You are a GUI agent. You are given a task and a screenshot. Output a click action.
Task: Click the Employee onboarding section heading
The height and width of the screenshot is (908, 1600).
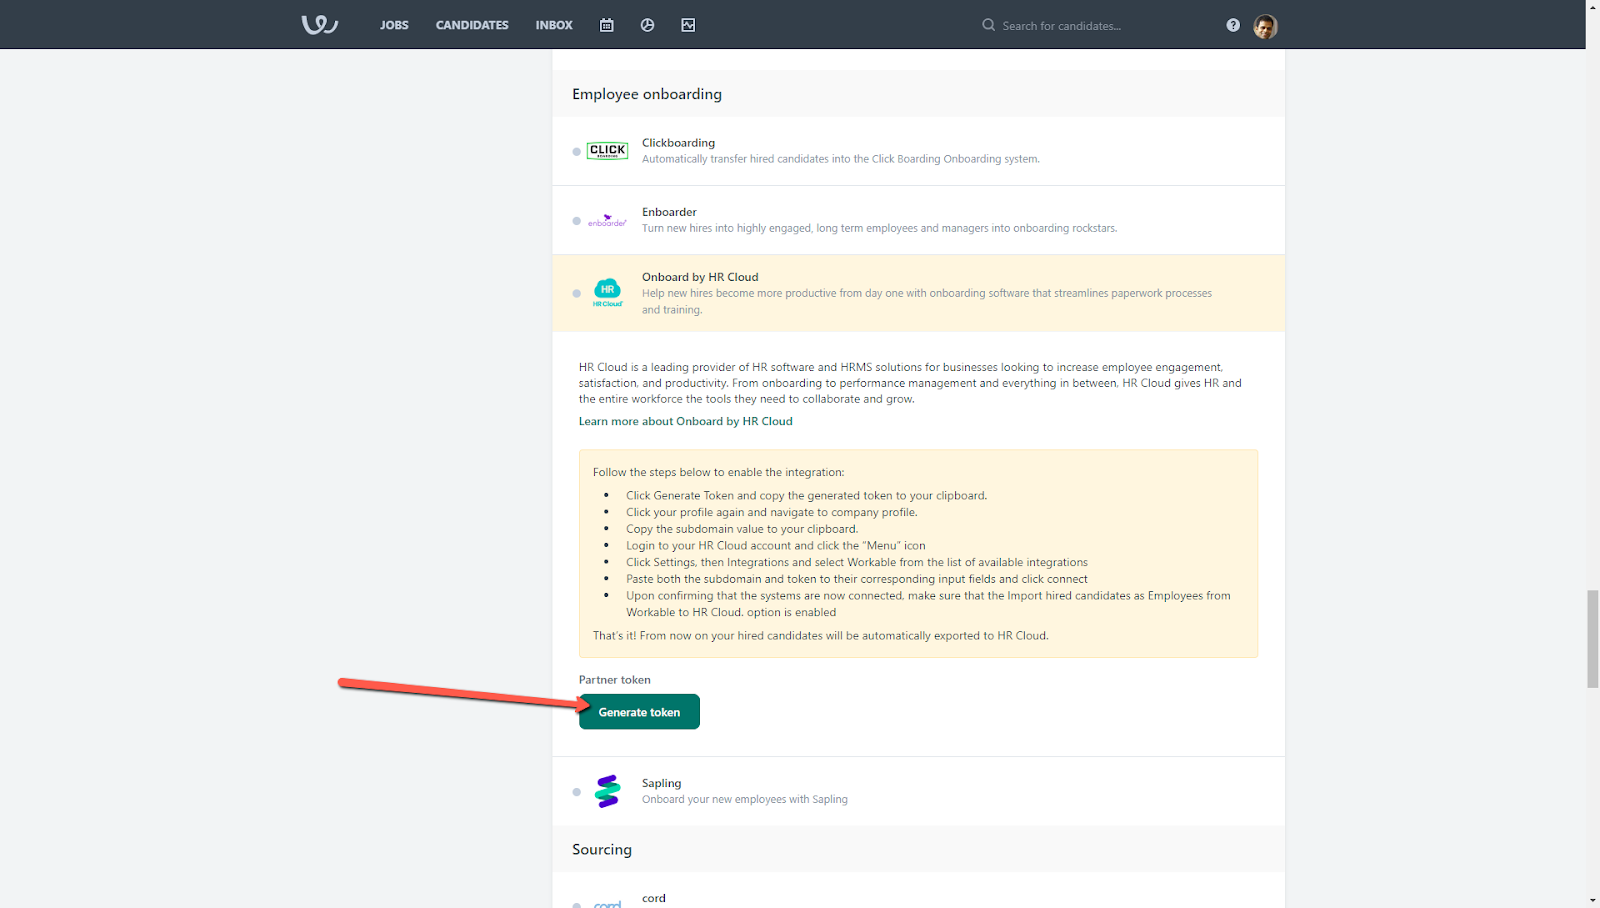pos(647,94)
